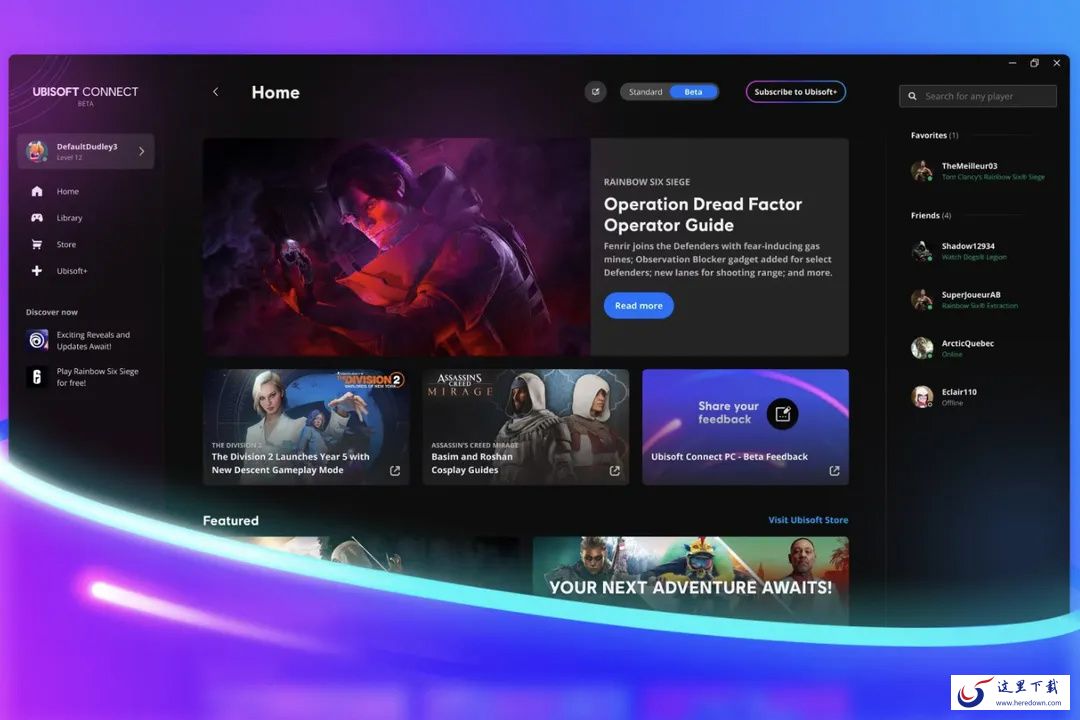Expand the DefaultDudley3 profile chevron
1080x720 pixels.
click(142, 151)
